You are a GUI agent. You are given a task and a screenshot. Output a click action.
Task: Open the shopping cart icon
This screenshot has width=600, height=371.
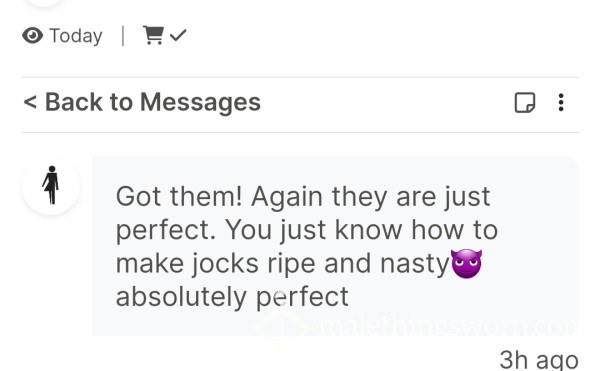[153, 35]
